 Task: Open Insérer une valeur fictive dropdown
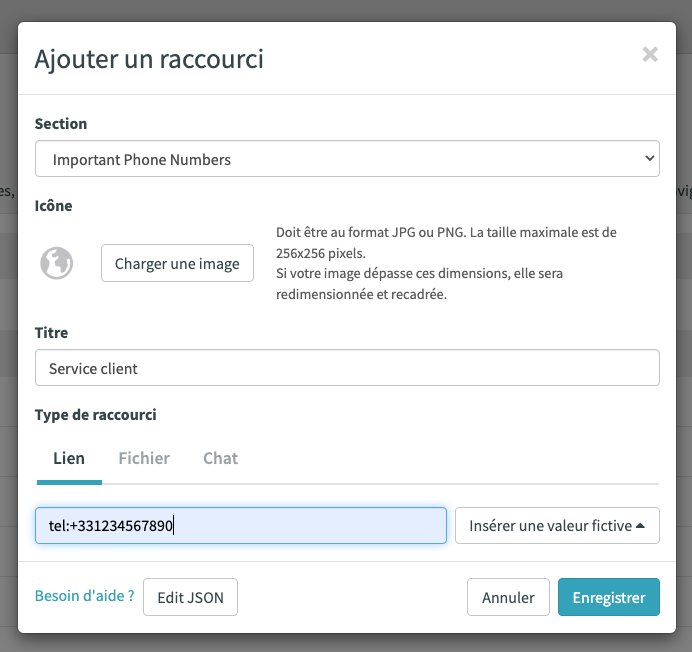(x=557, y=525)
